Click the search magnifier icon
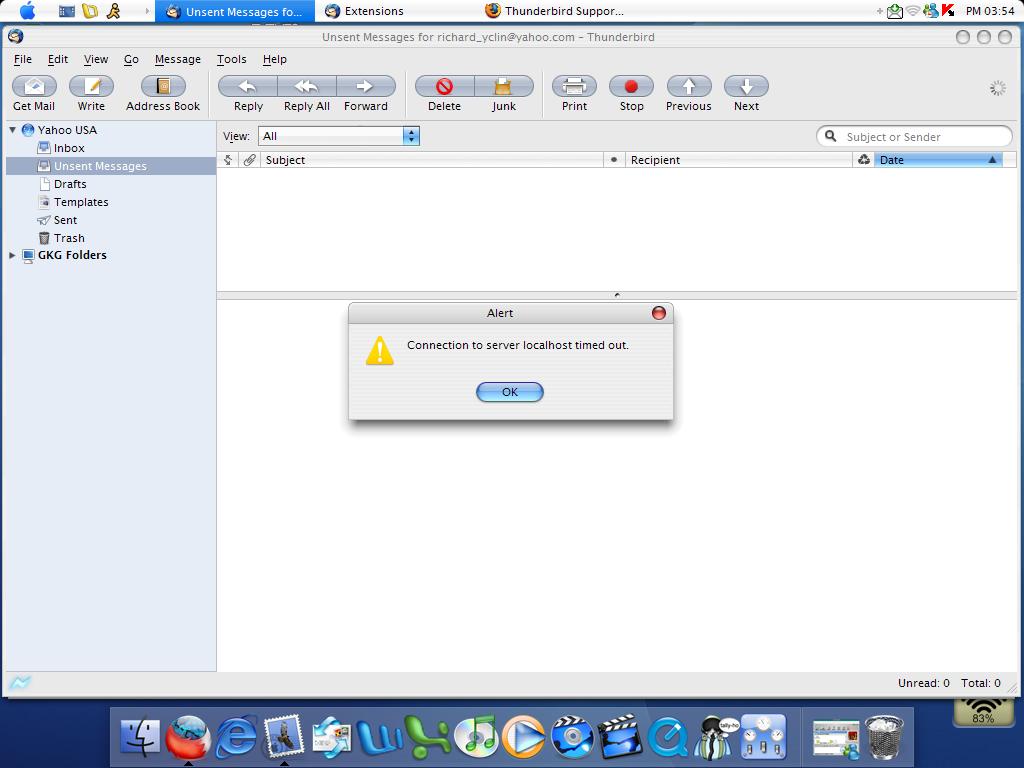The image size is (1024, 768). (831, 136)
